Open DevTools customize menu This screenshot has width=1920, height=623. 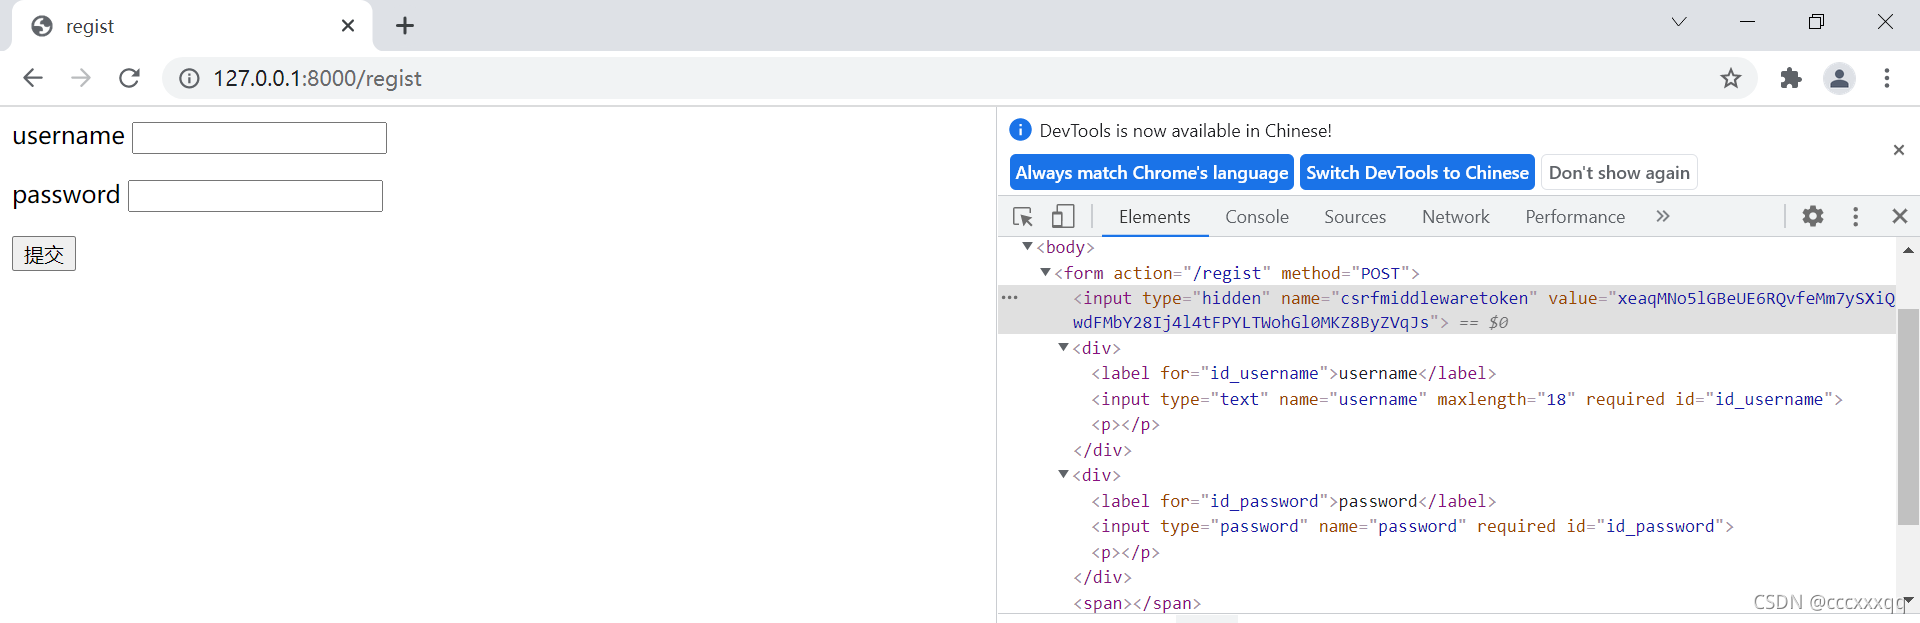click(1856, 216)
